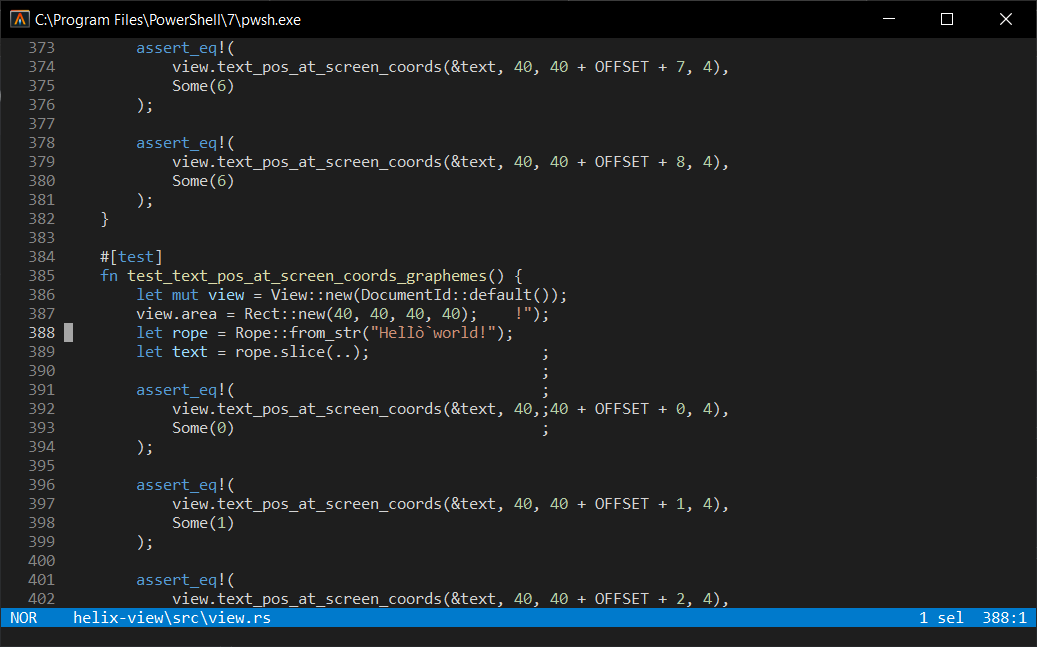Viewport: 1037px width, 647px height.
Task: Click 'View::new(DocumentId::default());' on line 386
Action: pos(419,295)
